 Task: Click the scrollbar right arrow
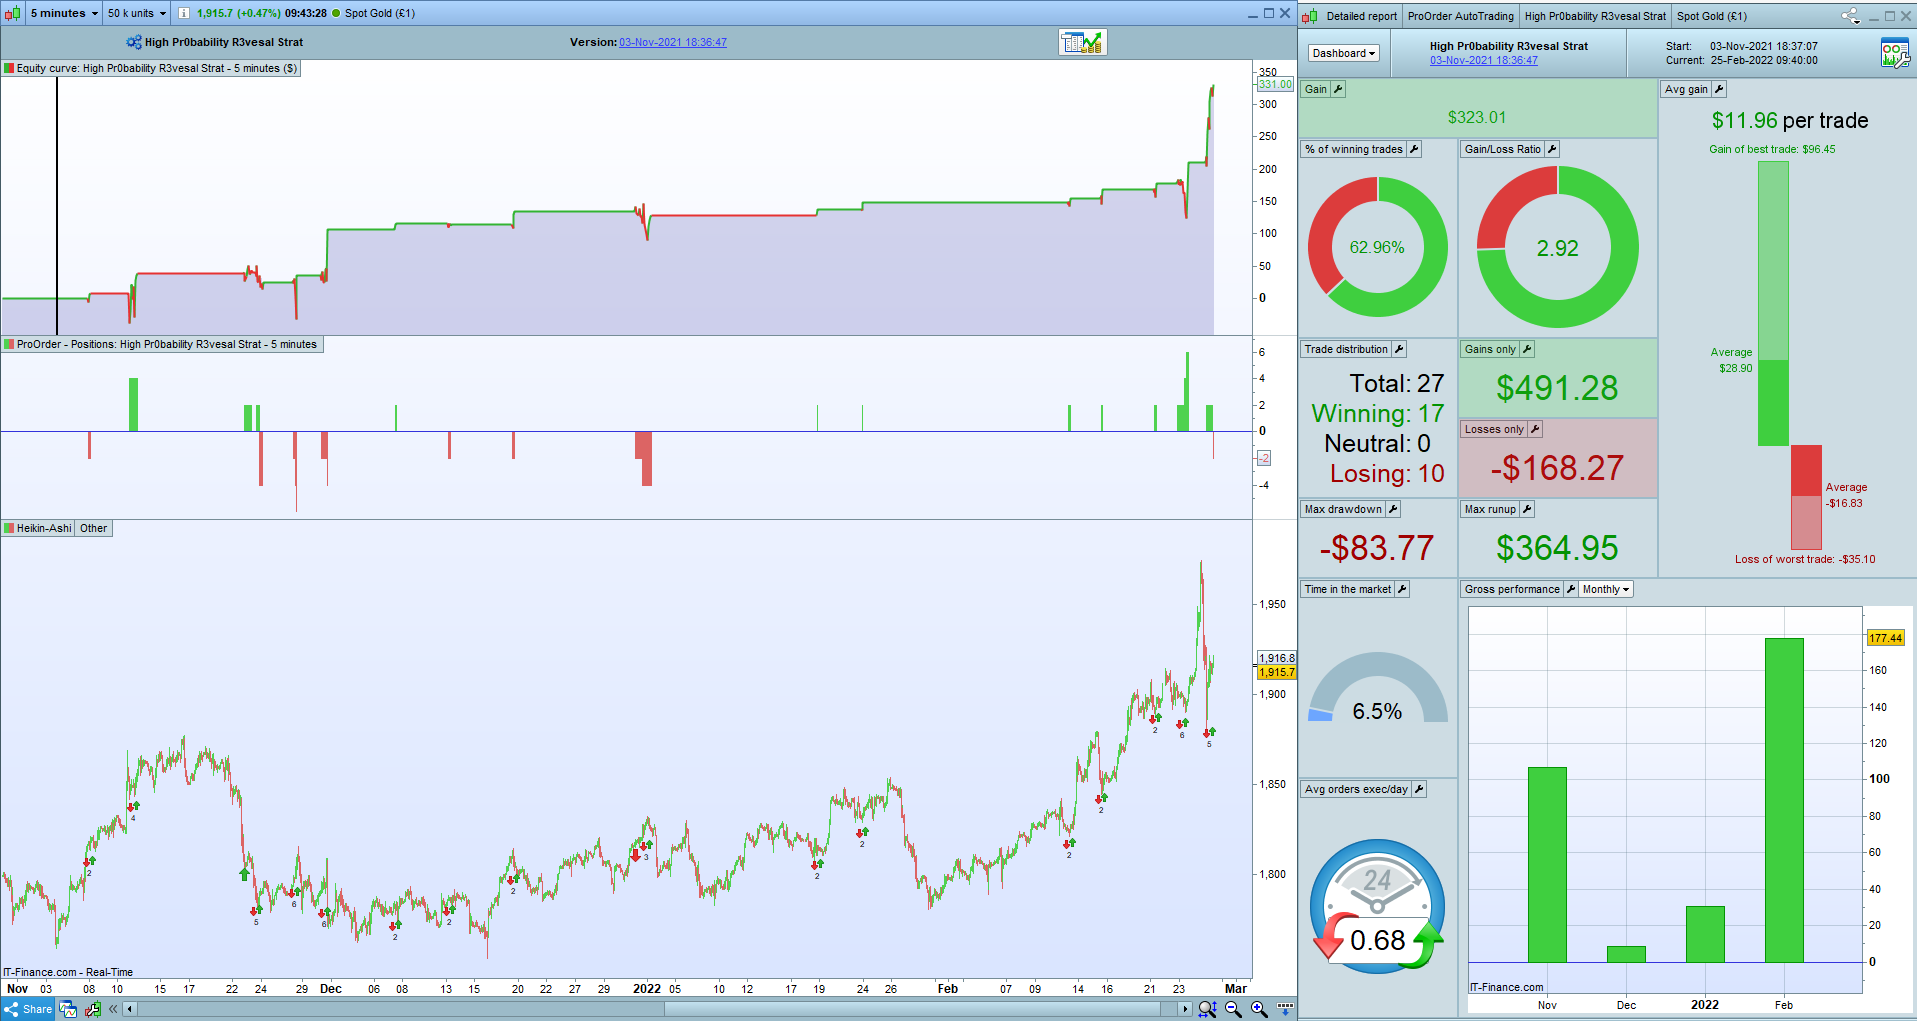[1185, 1009]
